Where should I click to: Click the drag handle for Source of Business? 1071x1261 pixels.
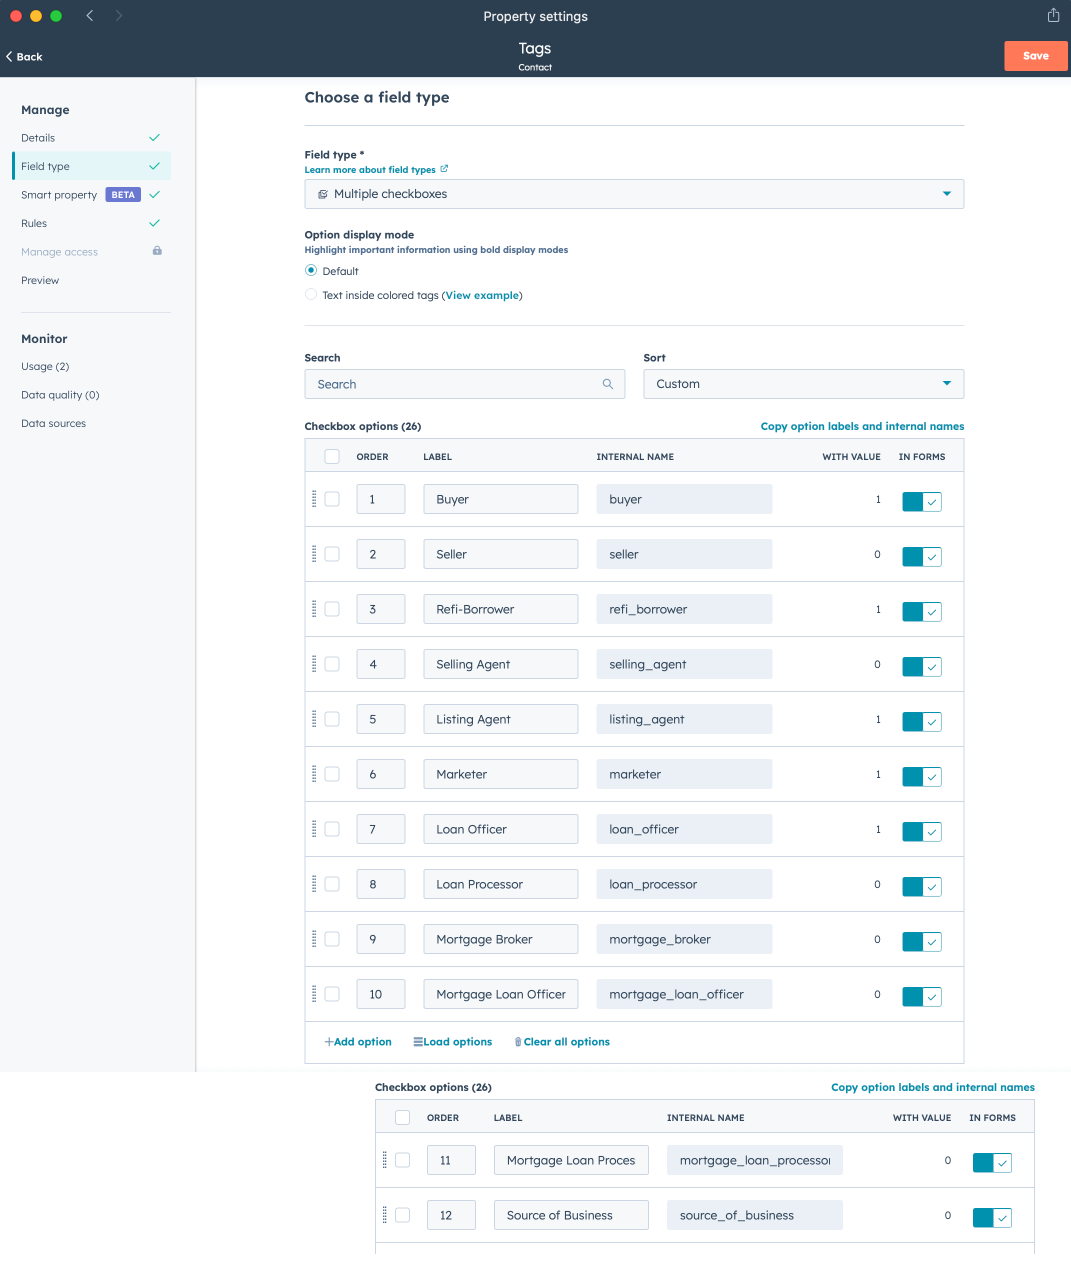click(384, 1215)
